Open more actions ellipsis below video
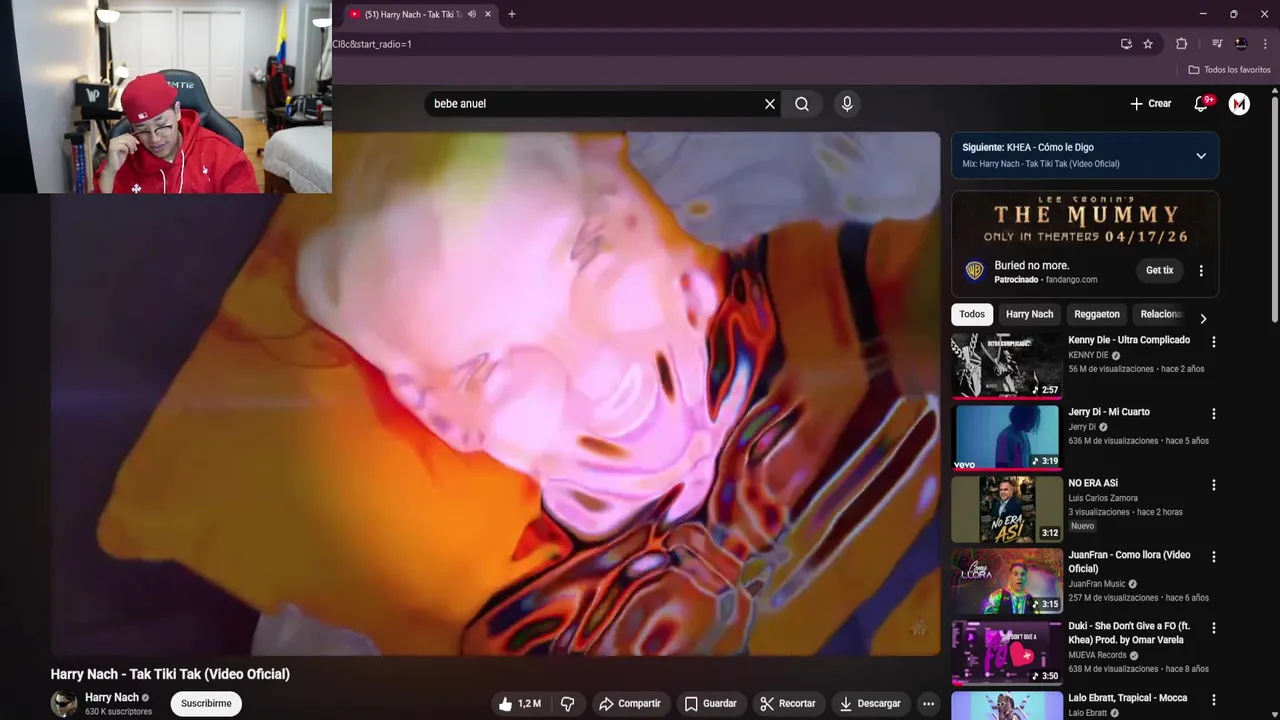Image resolution: width=1280 pixels, height=720 pixels. pos(928,704)
